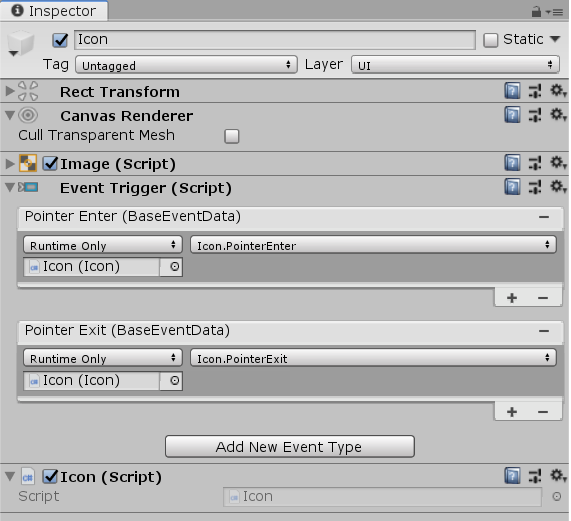This screenshot has height=521, width=571.
Task: Enable Cull Transparent Mesh checkbox
Action: pos(232,136)
